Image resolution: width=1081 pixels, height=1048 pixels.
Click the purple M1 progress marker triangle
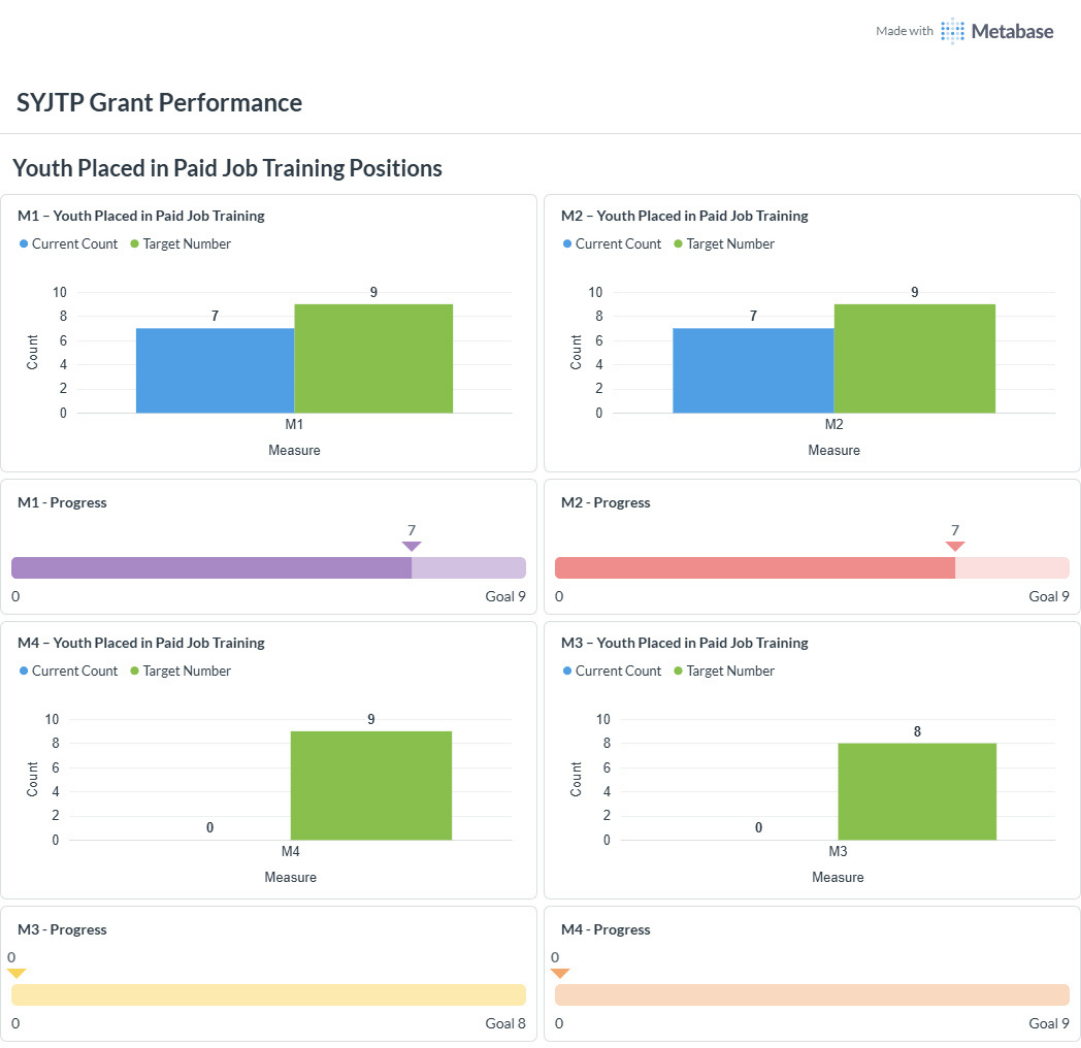point(412,546)
